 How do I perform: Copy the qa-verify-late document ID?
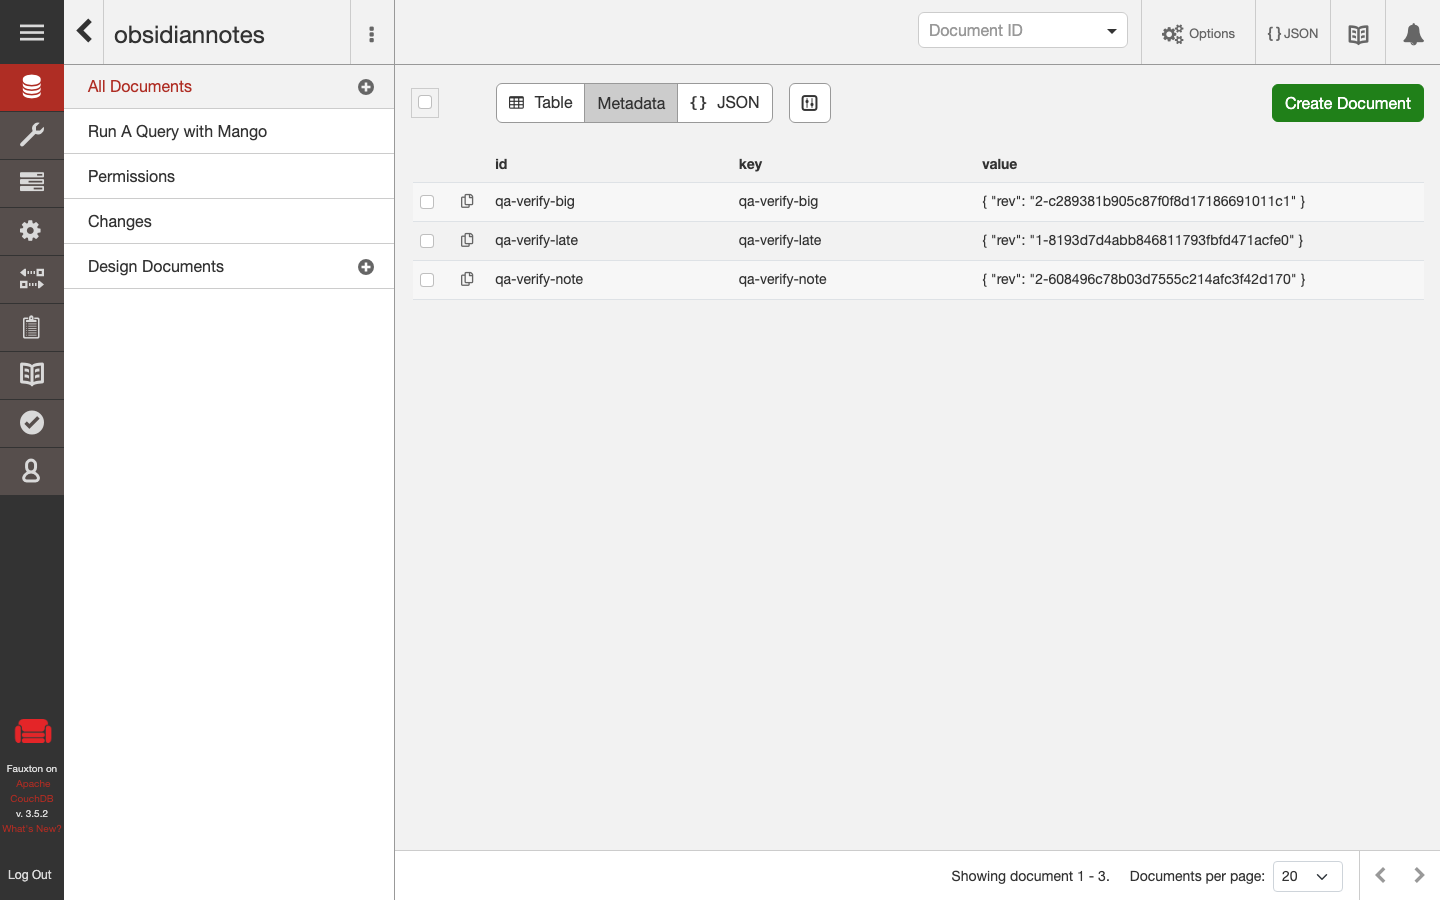point(467,240)
